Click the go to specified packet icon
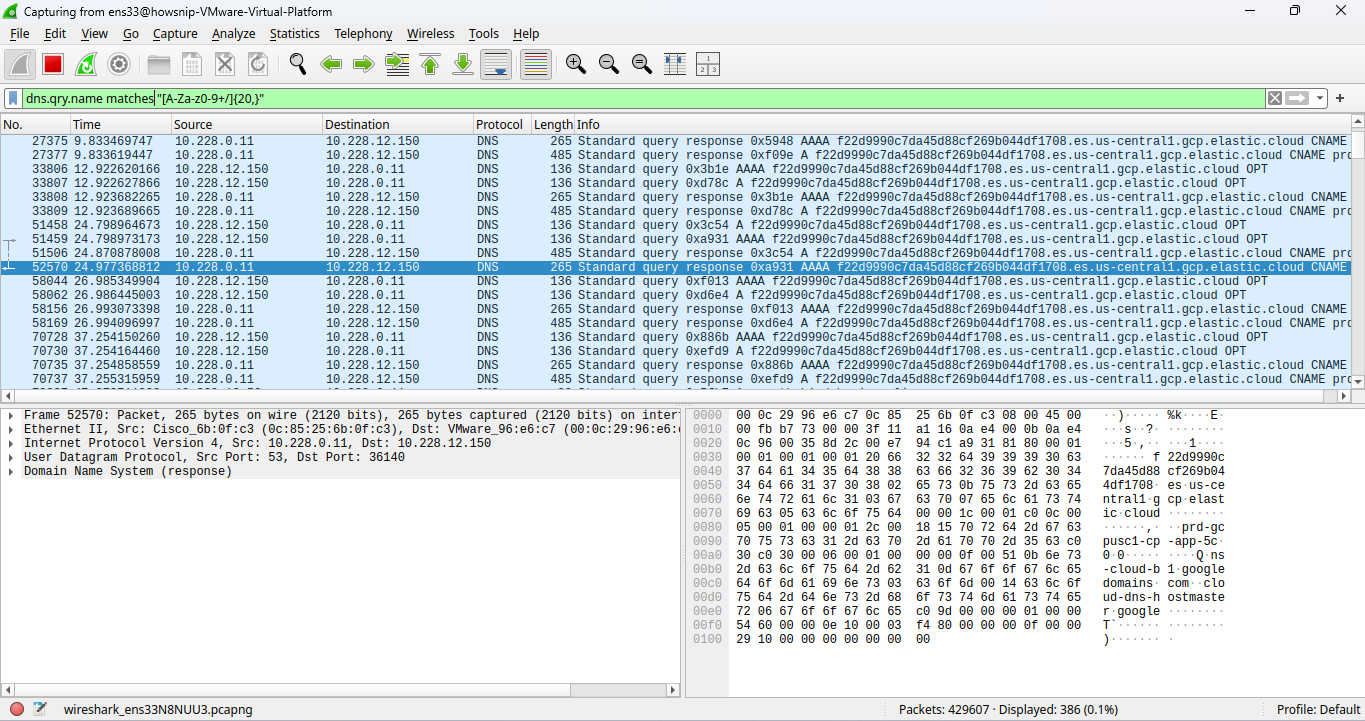 tap(397, 64)
